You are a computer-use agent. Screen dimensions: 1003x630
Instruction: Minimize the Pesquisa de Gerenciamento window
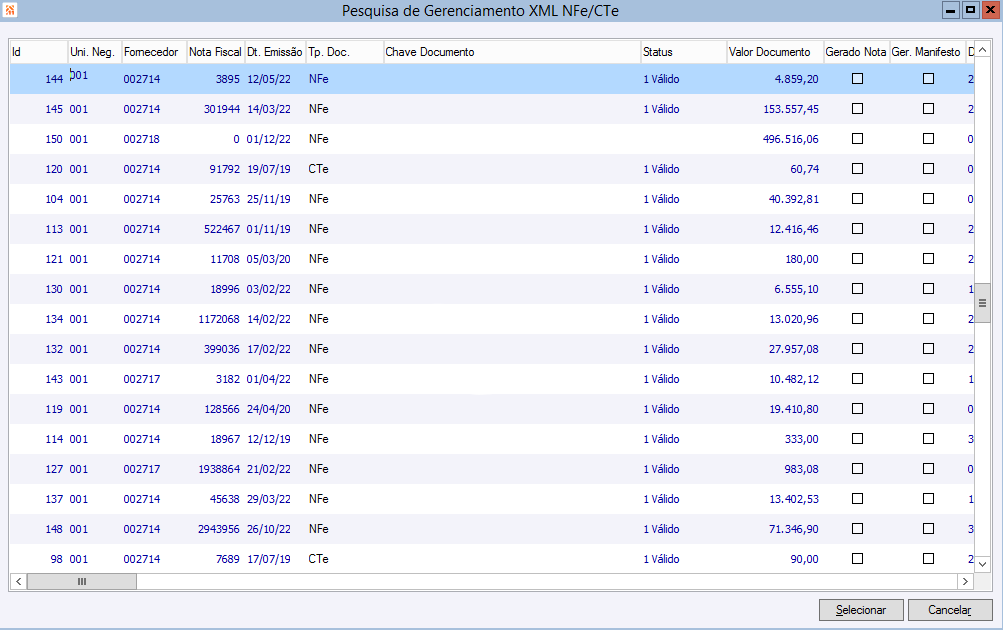click(951, 10)
